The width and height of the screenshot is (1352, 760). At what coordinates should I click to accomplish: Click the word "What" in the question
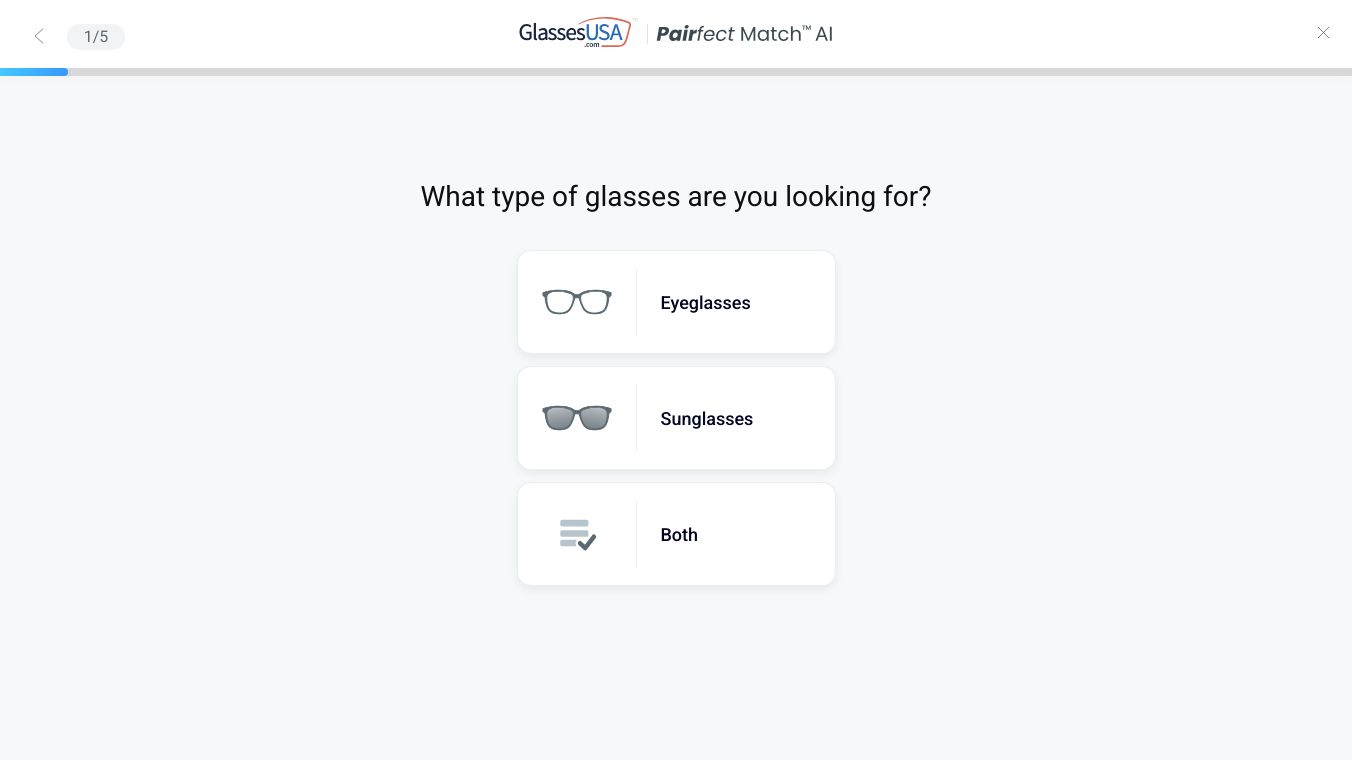pos(452,197)
